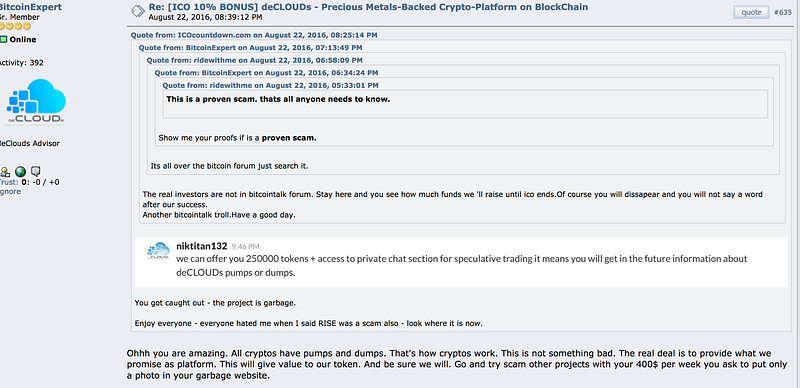800x388 pixels.
Task: Ignore this user via Ignore link
Action: 10,191
